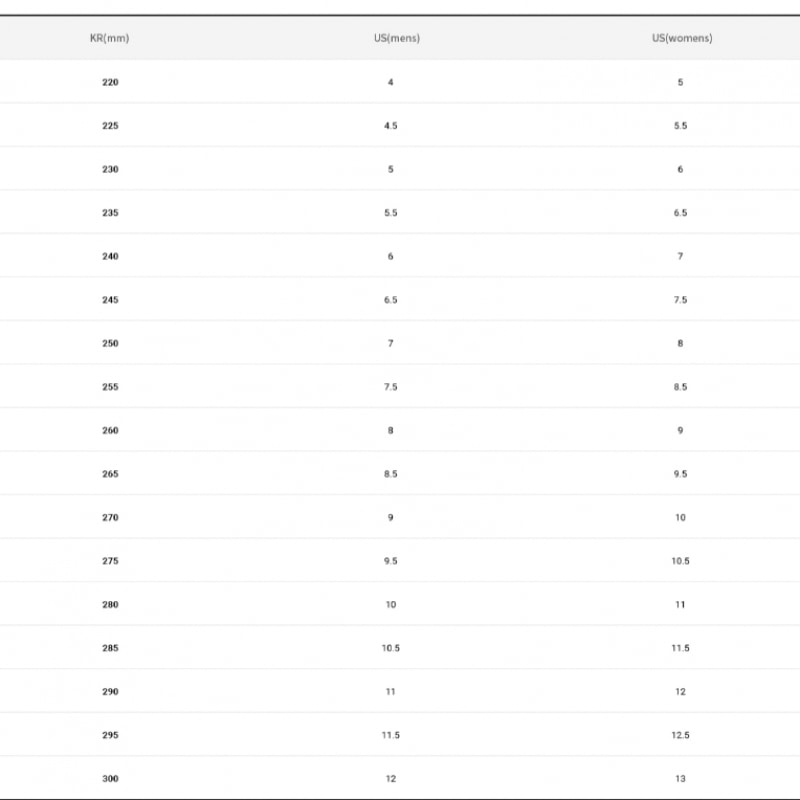Select the 225 KR size cell
This screenshot has width=800, height=800.
pyautogui.click(x=110, y=126)
